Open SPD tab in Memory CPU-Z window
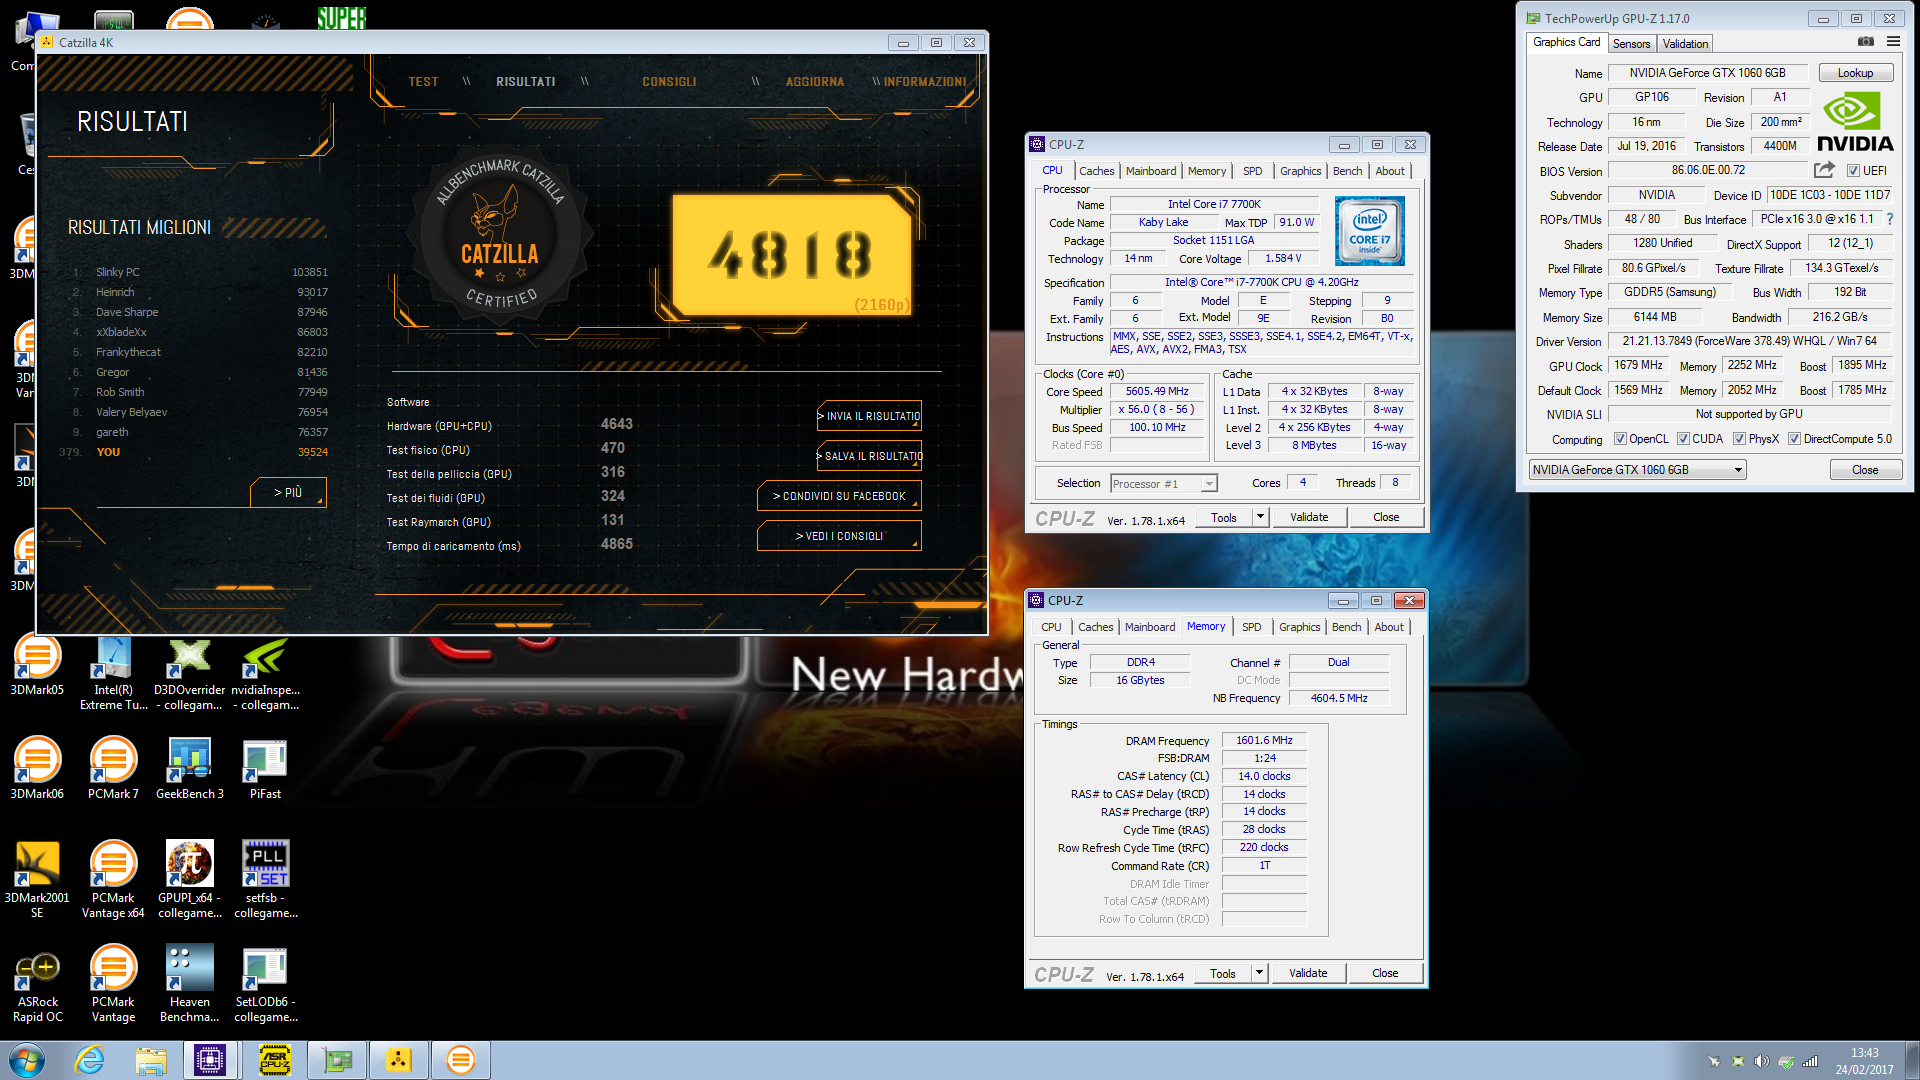Viewport: 1920px width, 1080px height. pyautogui.click(x=1251, y=627)
